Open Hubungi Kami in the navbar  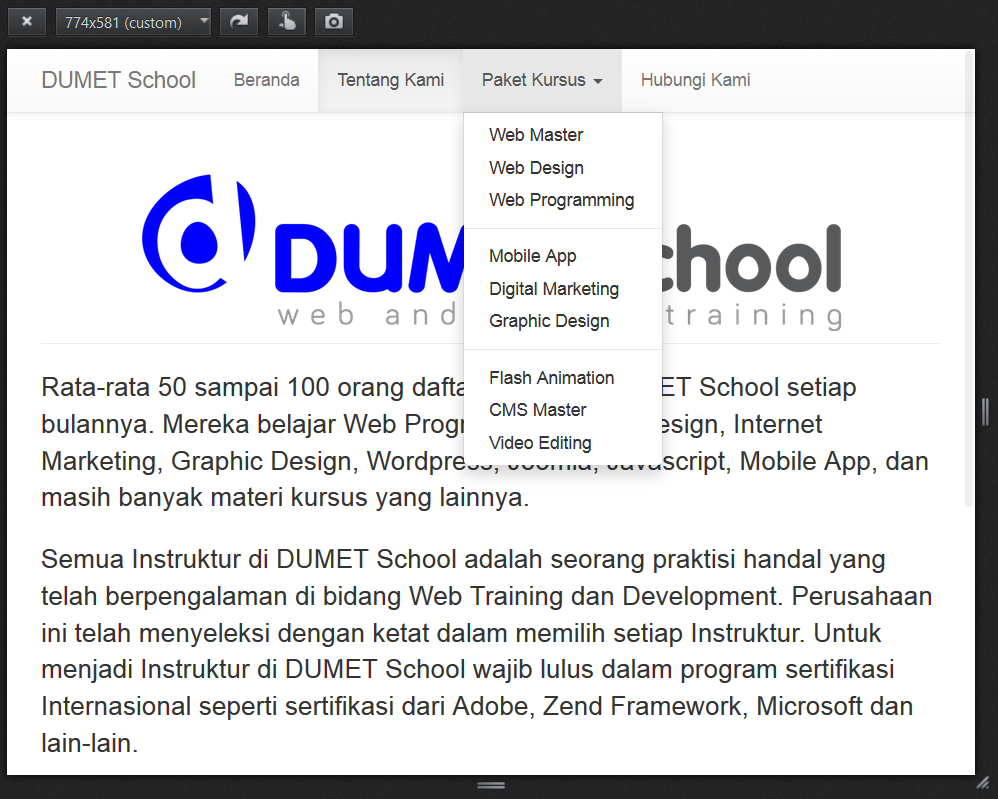click(x=695, y=80)
